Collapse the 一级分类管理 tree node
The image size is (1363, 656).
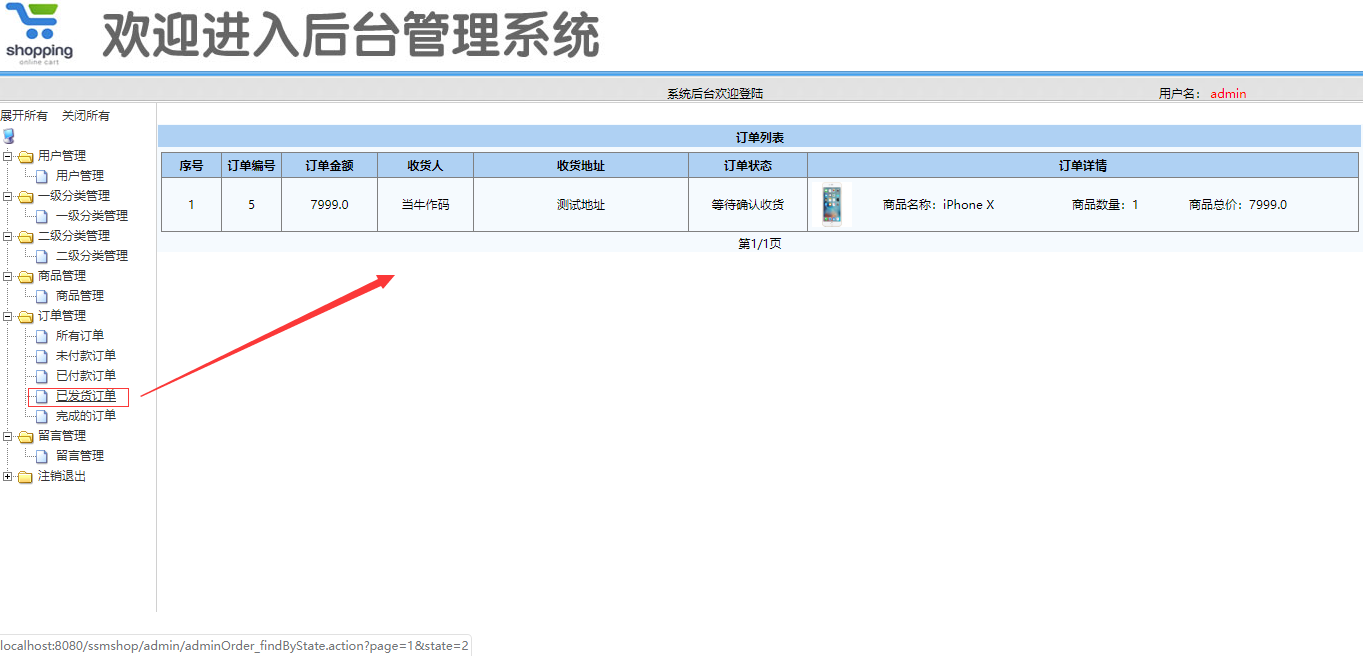pos(8,196)
